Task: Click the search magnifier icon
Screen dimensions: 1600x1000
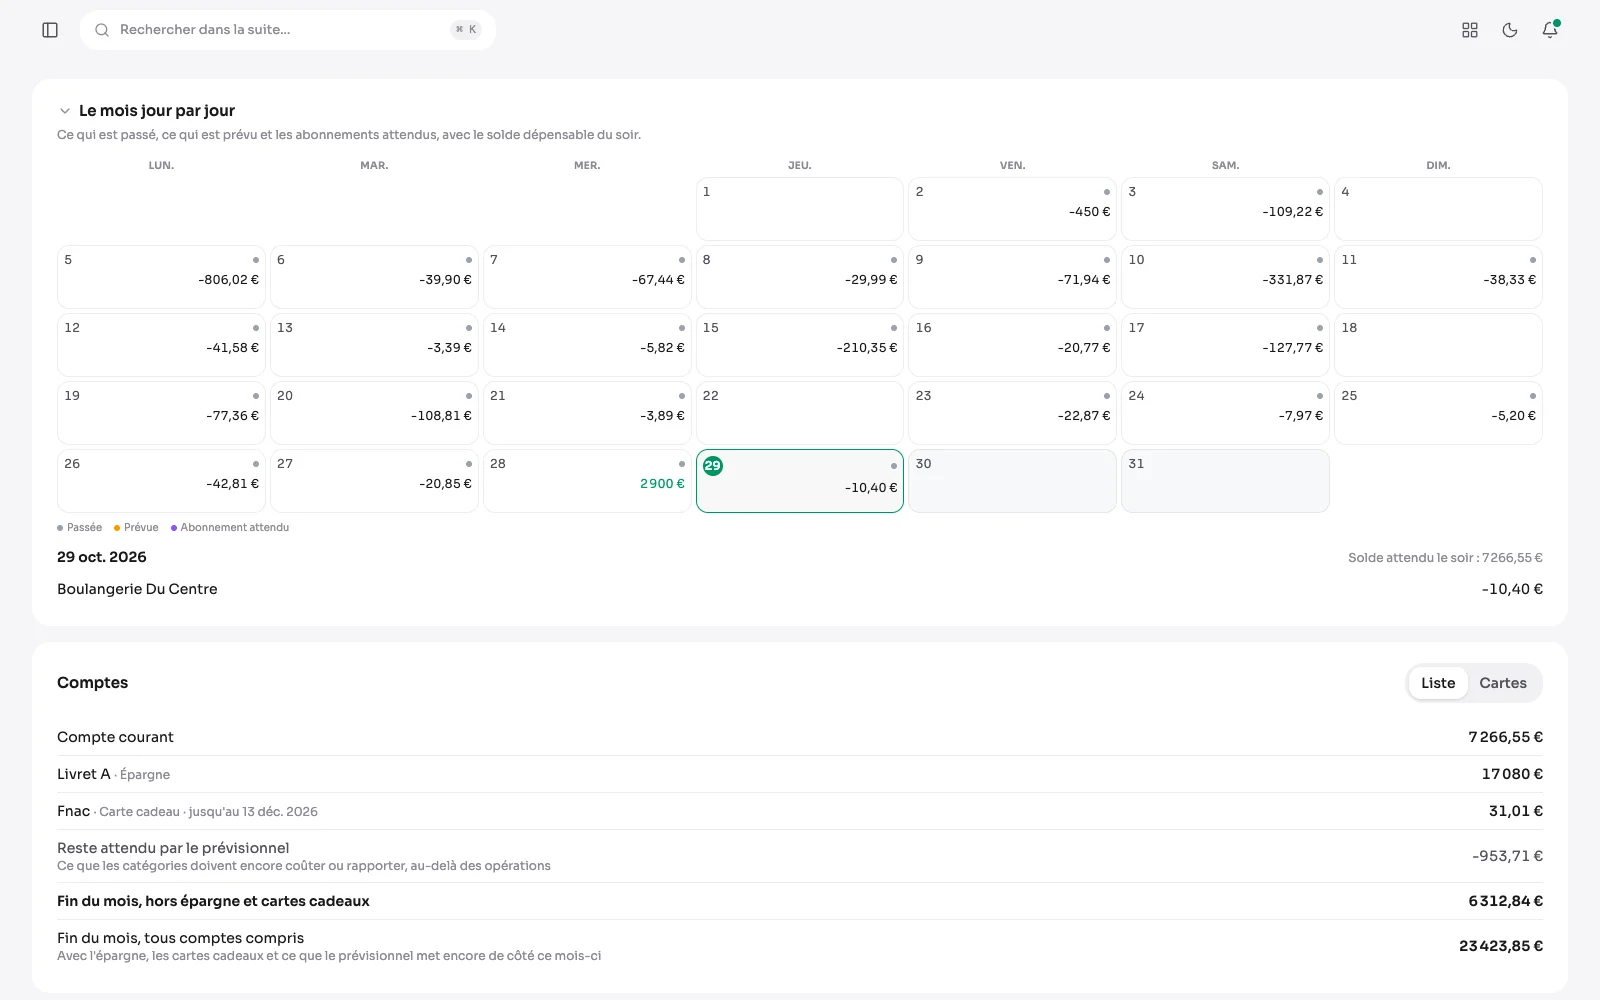Action: (102, 30)
